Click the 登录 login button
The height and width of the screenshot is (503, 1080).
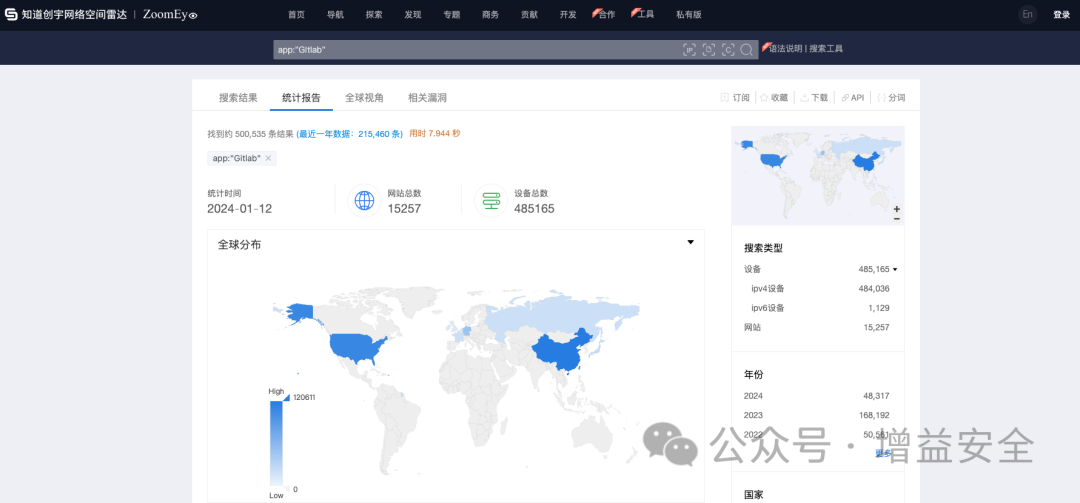tap(1061, 14)
